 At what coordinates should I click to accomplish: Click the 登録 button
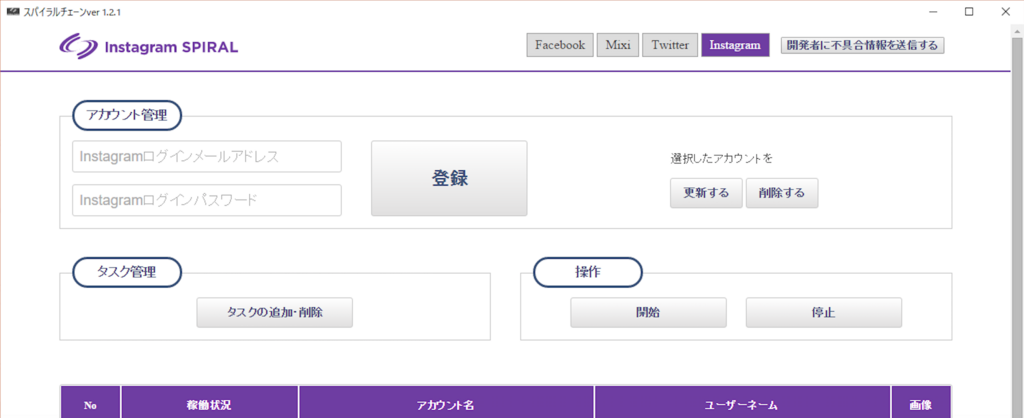pos(449,178)
